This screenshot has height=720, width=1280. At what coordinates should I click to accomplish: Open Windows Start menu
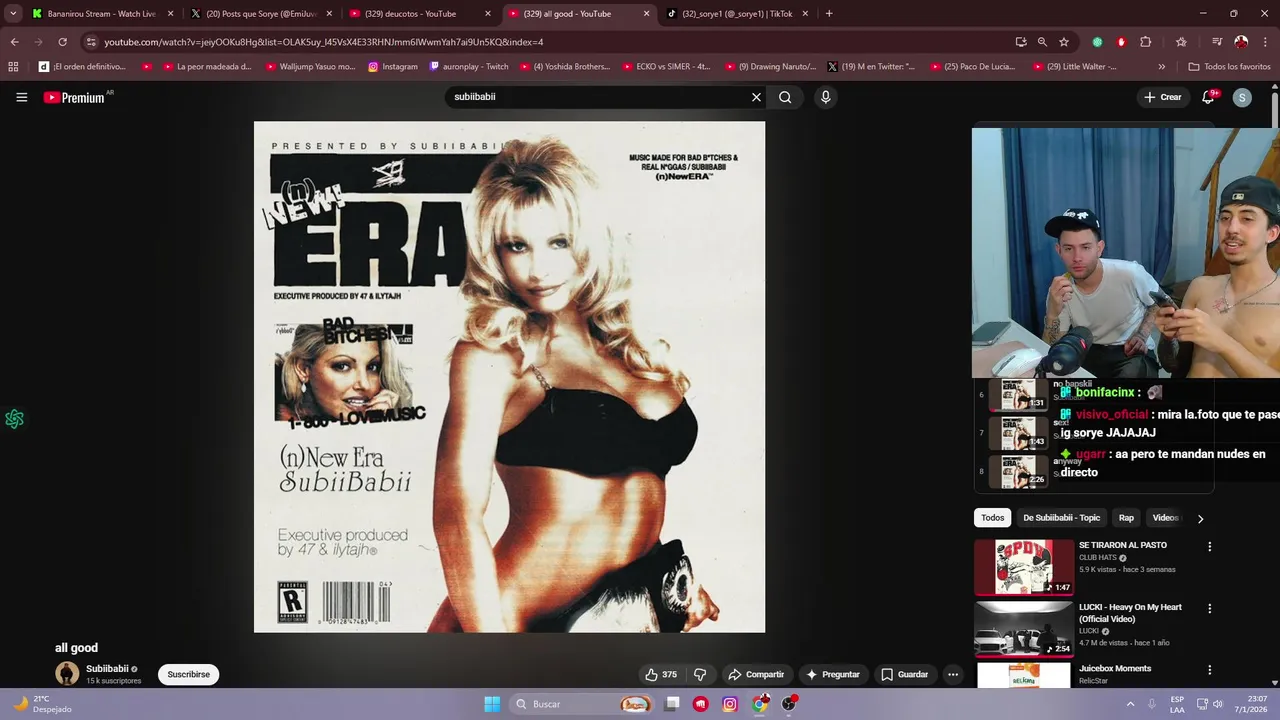coord(492,704)
